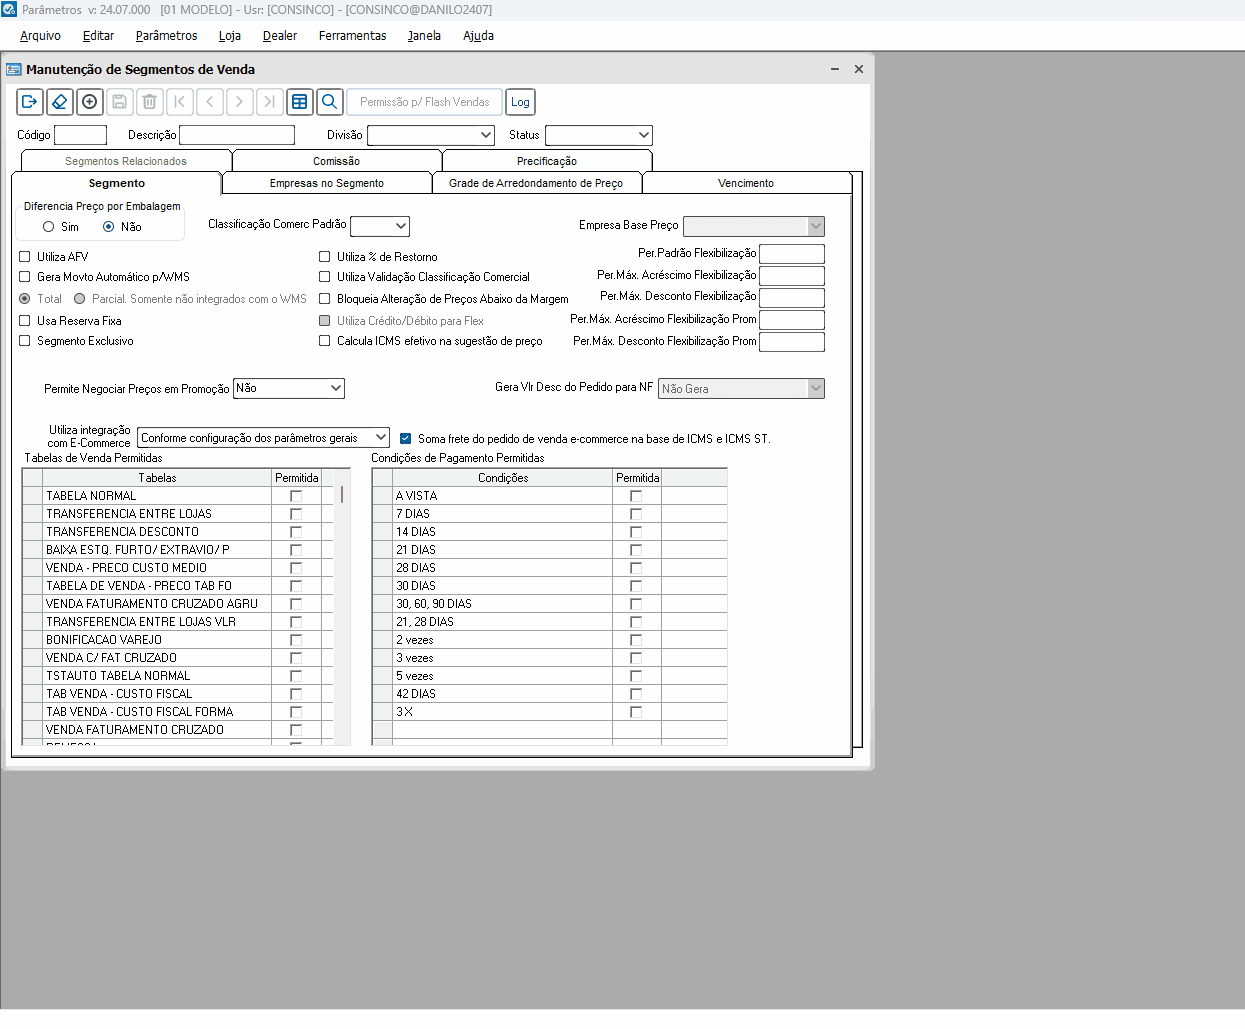Viewport: 1245px width, 1029px height.
Task: Open the Empresa Base Preço dropdown
Action: tap(754, 226)
